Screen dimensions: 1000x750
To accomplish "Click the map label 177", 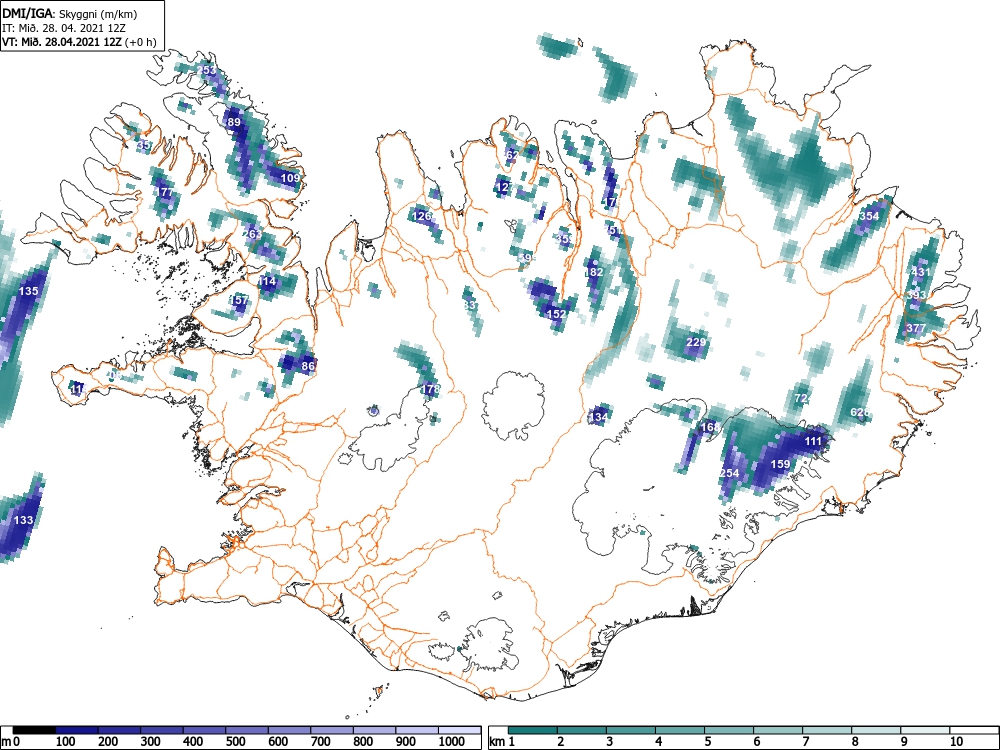I will 165,192.
